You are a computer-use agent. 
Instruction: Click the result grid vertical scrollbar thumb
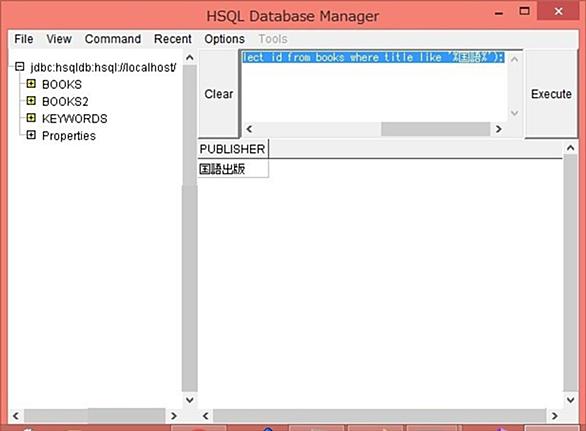570,273
